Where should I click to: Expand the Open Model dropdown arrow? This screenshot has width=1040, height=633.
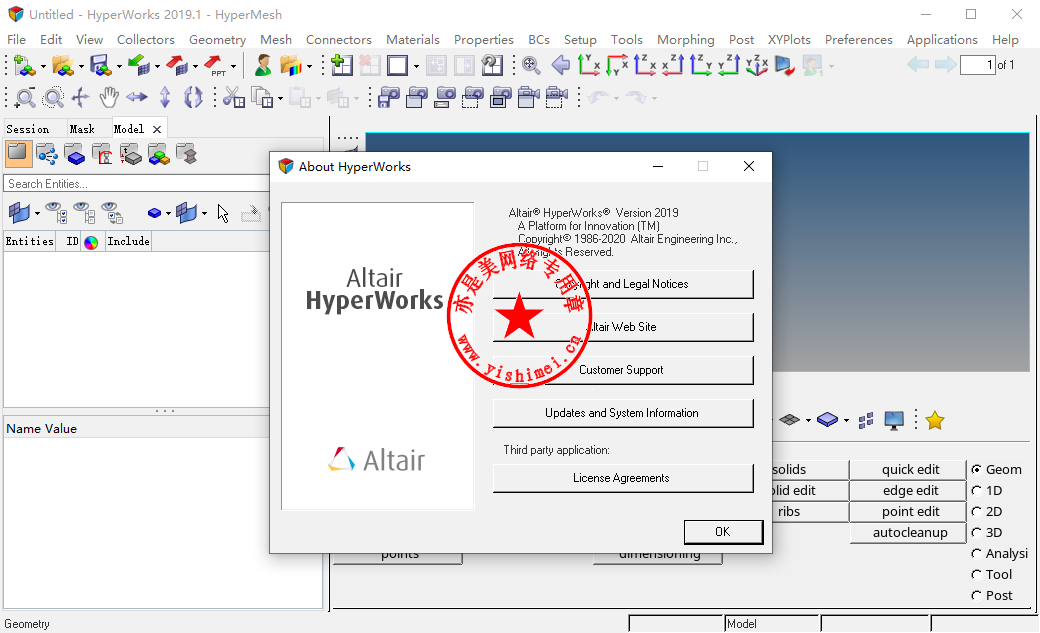81,66
